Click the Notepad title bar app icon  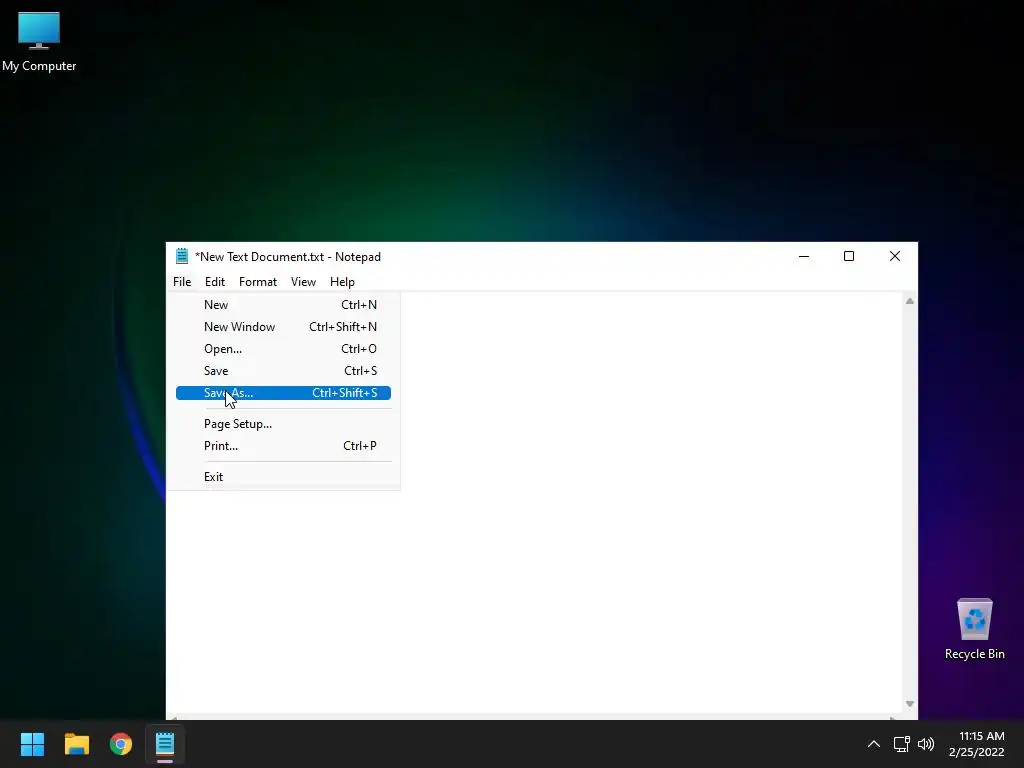[x=182, y=256]
